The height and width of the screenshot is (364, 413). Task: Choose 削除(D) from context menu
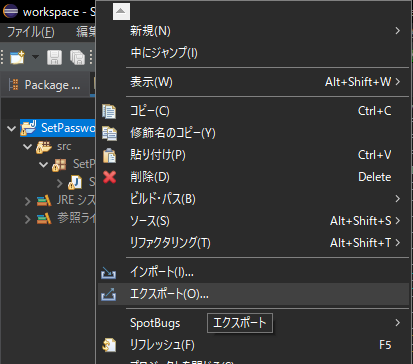pyautogui.click(x=254, y=177)
